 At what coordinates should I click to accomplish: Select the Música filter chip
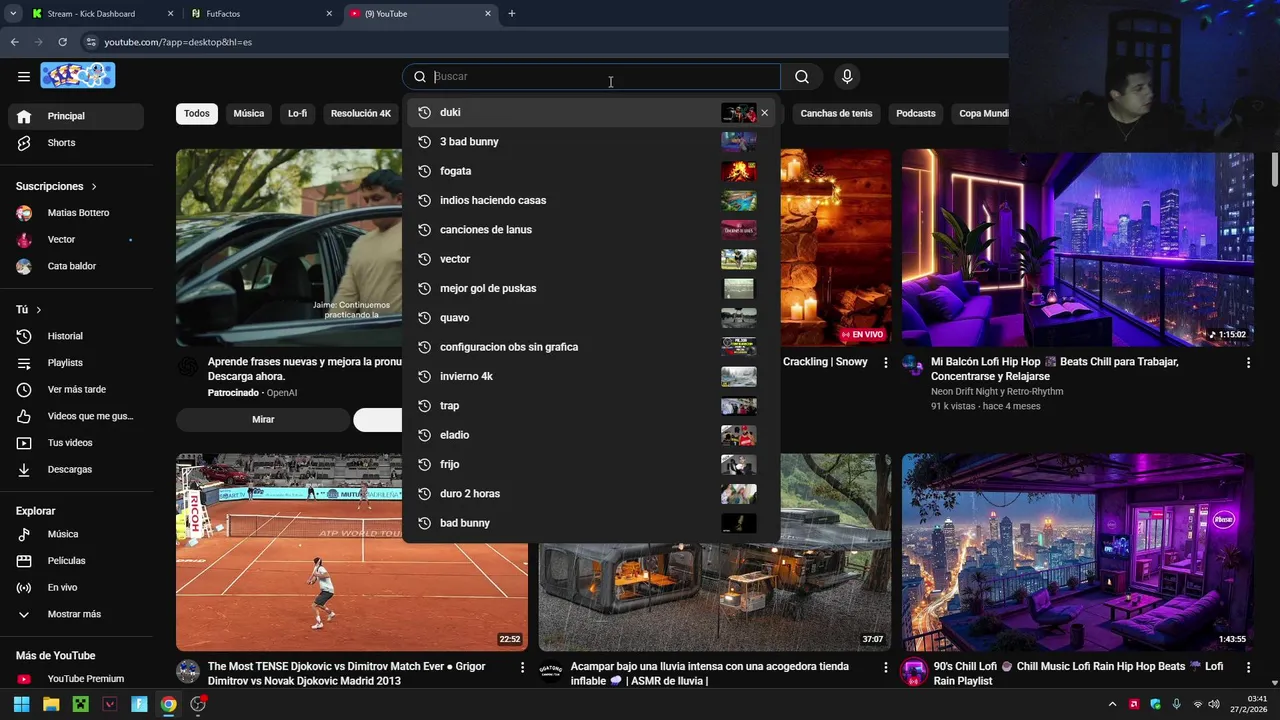point(249,114)
